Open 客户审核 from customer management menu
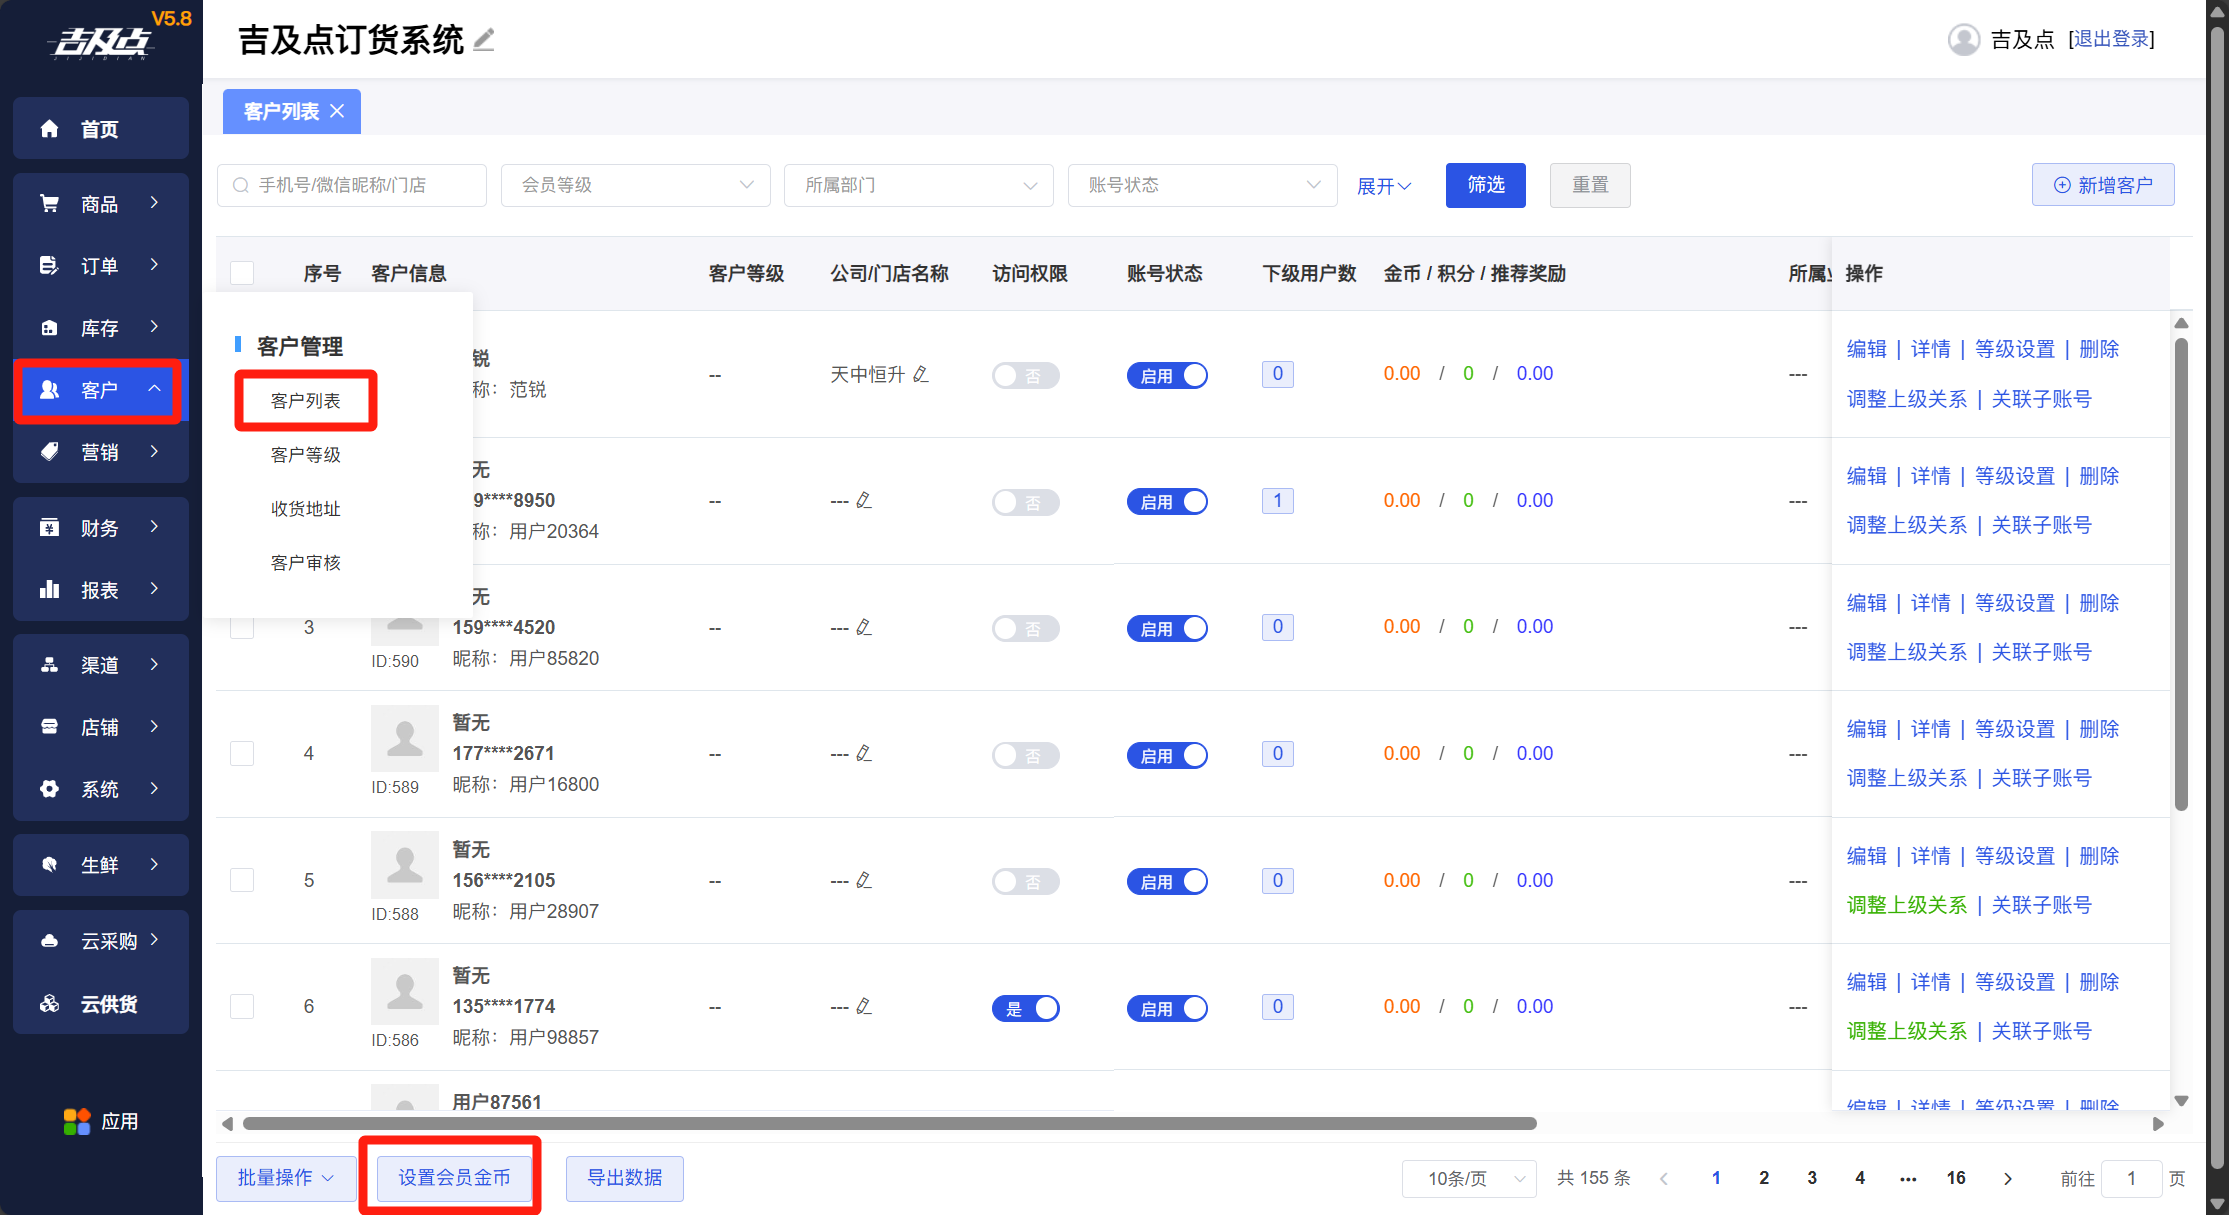 (x=306, y=563)
